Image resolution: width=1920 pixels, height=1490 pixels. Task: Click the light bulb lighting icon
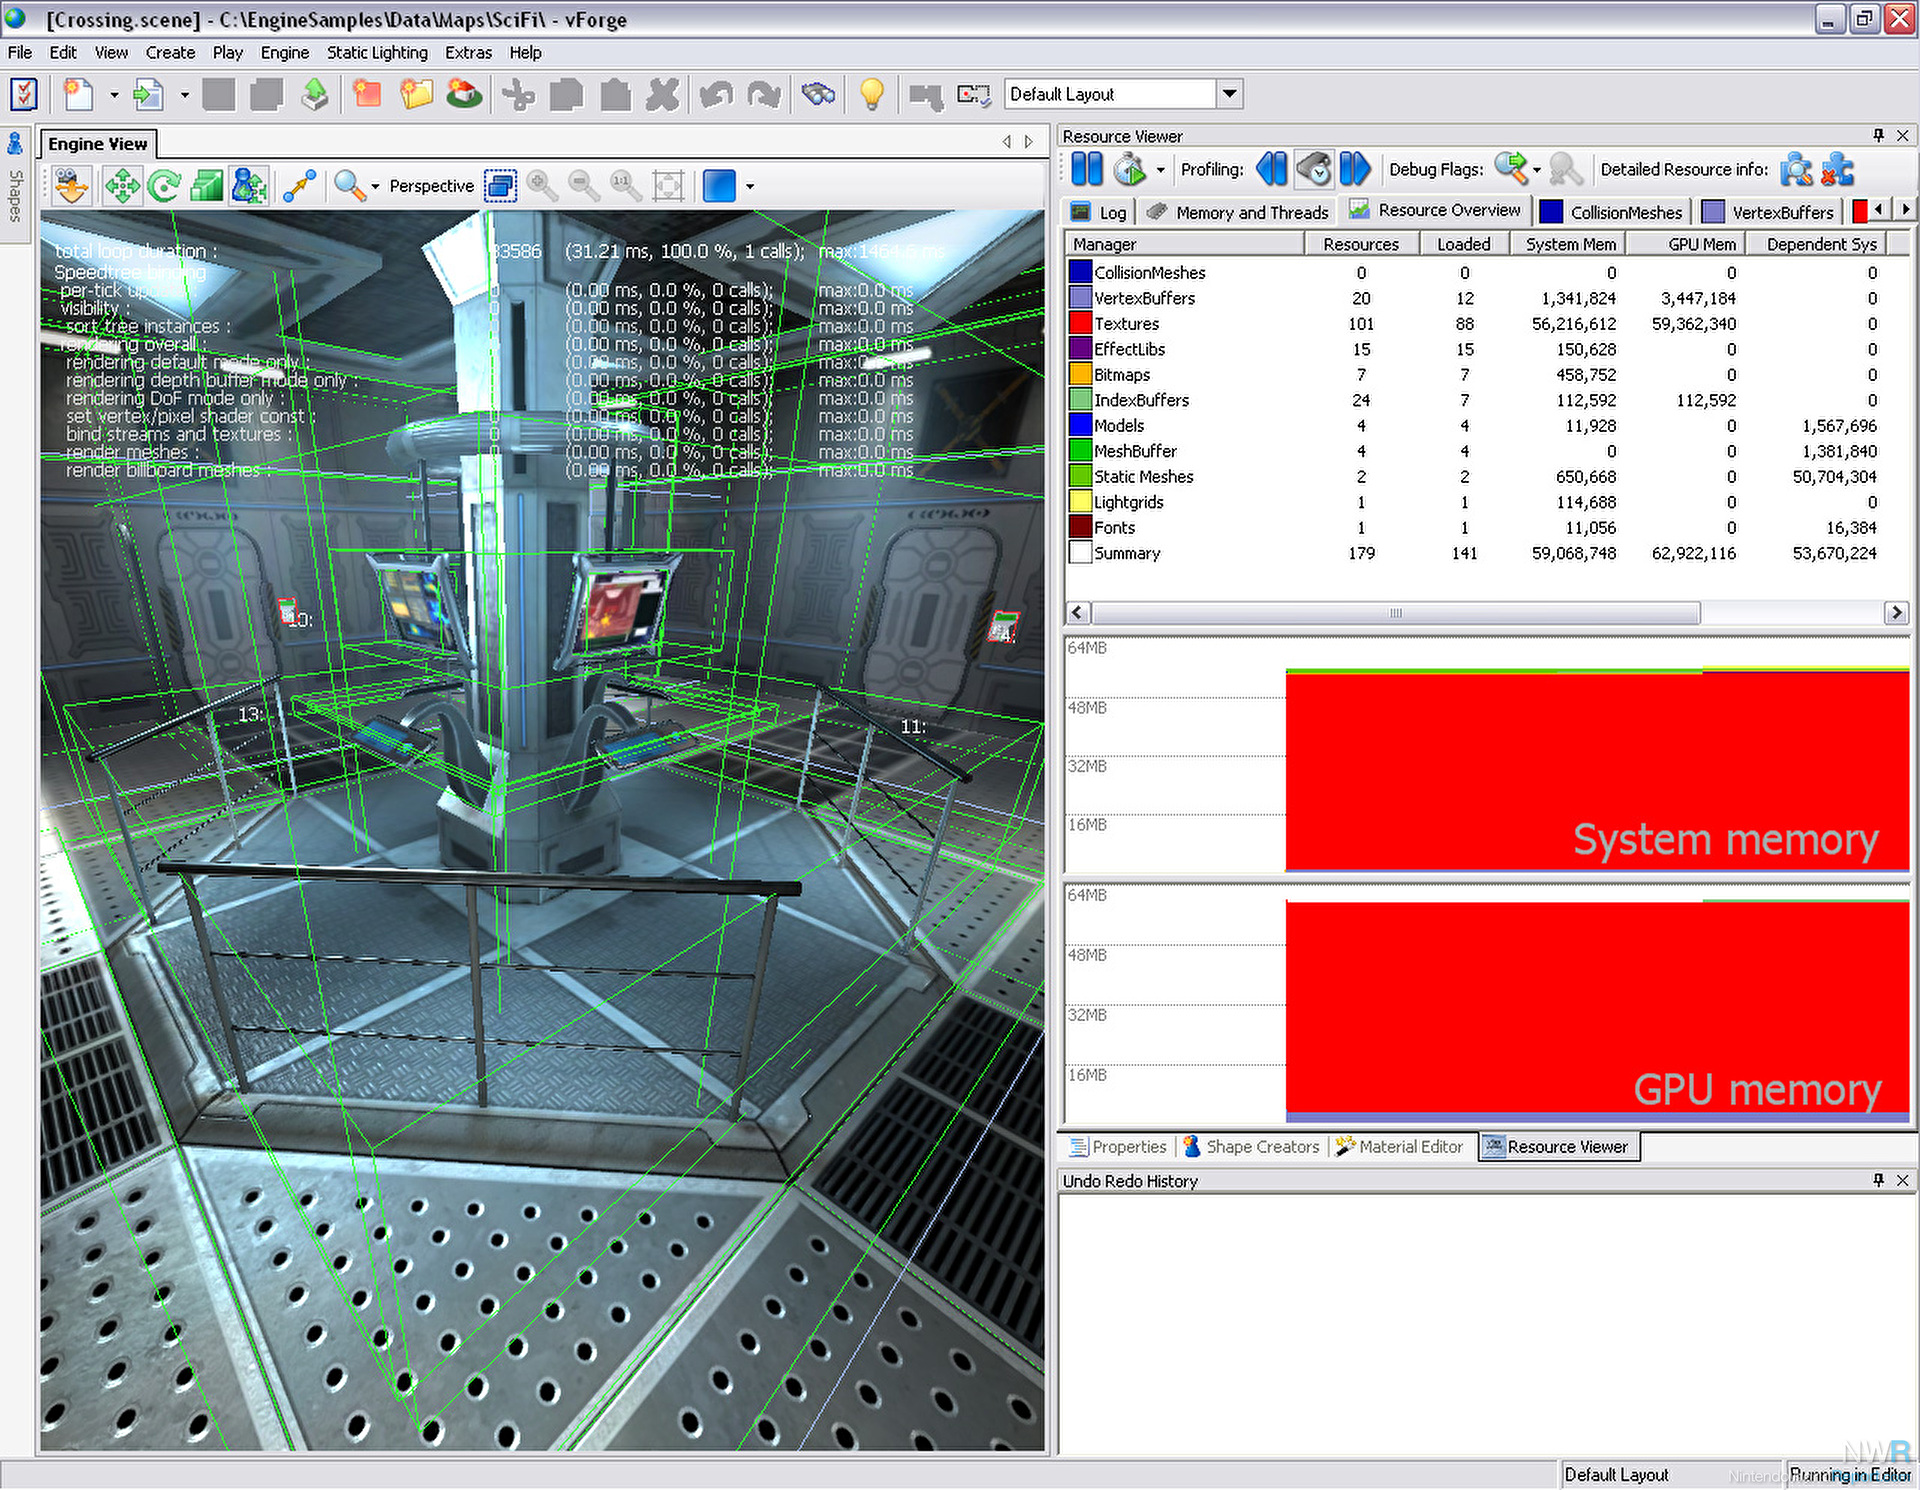(871, 95)
